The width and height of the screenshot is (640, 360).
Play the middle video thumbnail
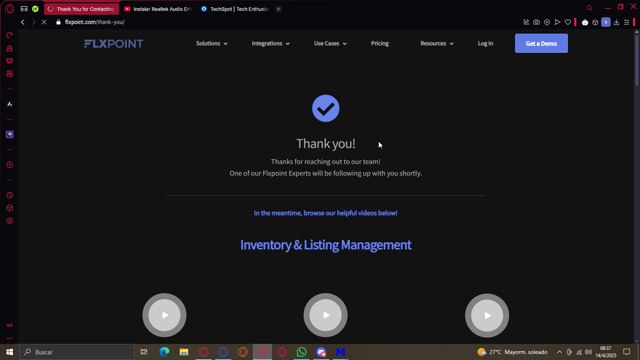click(x=325, y=315)
